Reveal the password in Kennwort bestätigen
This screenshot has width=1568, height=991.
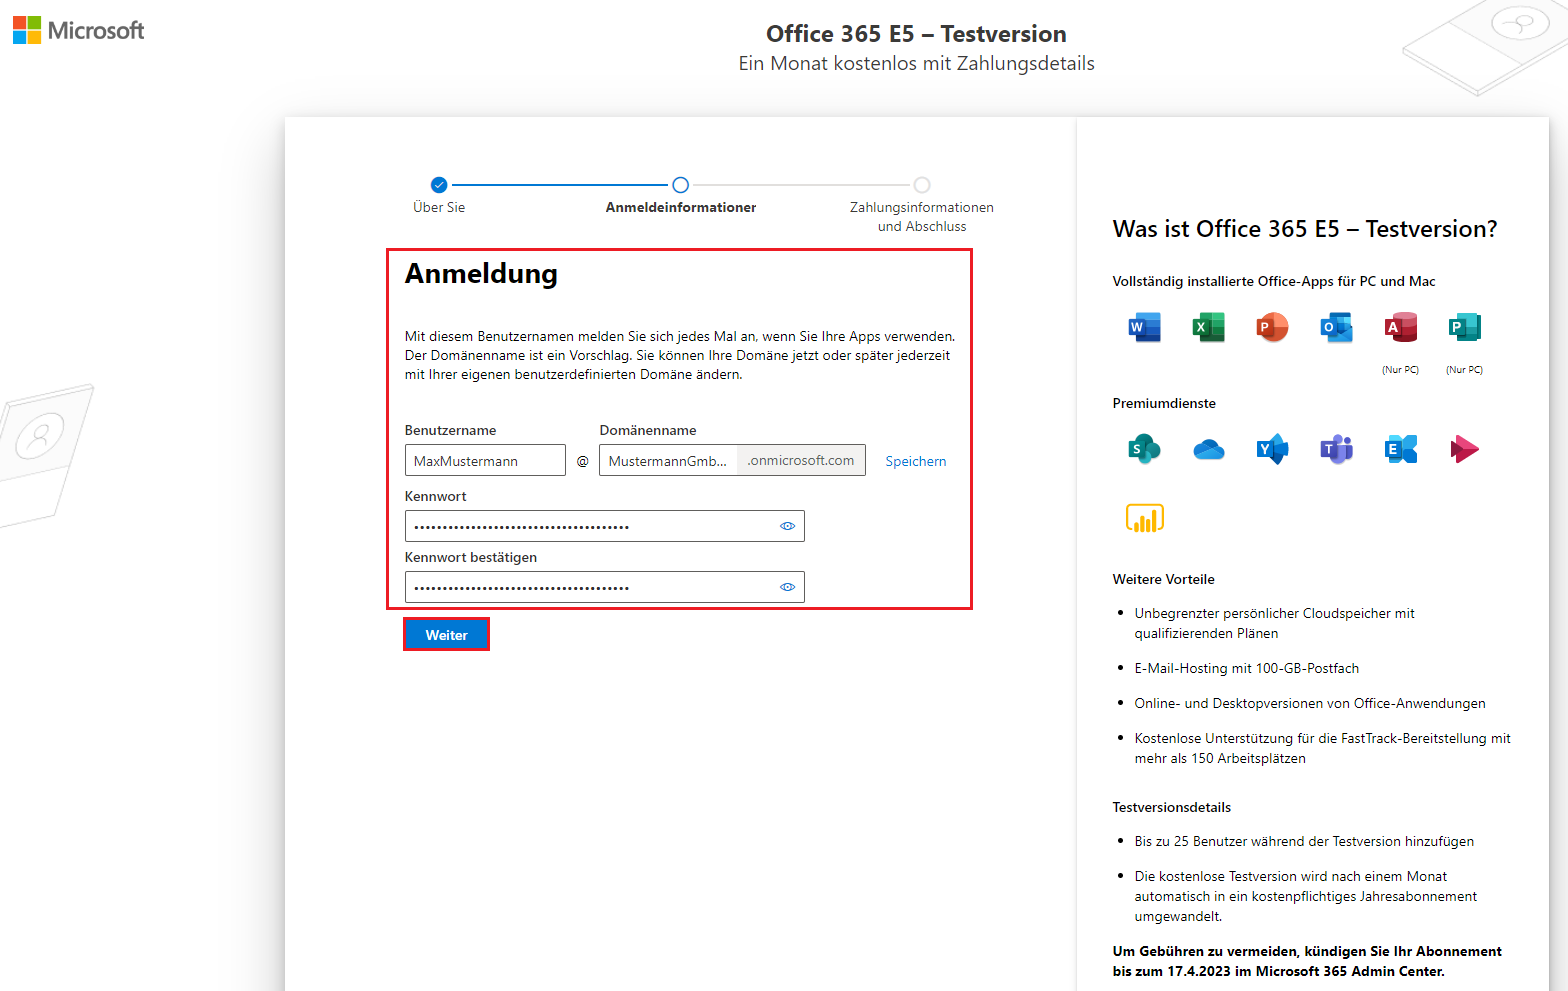click(787, 587)
